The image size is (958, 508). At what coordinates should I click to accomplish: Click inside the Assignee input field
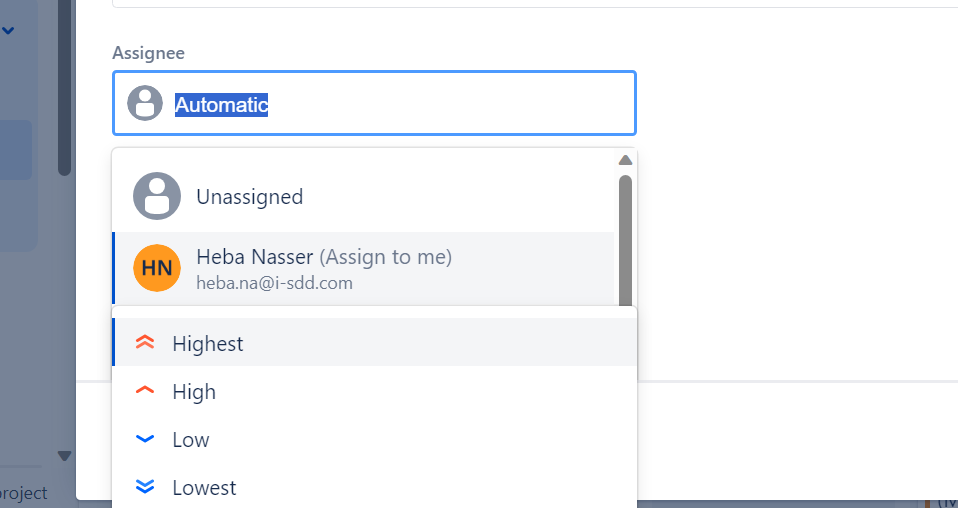coord(375,103)
